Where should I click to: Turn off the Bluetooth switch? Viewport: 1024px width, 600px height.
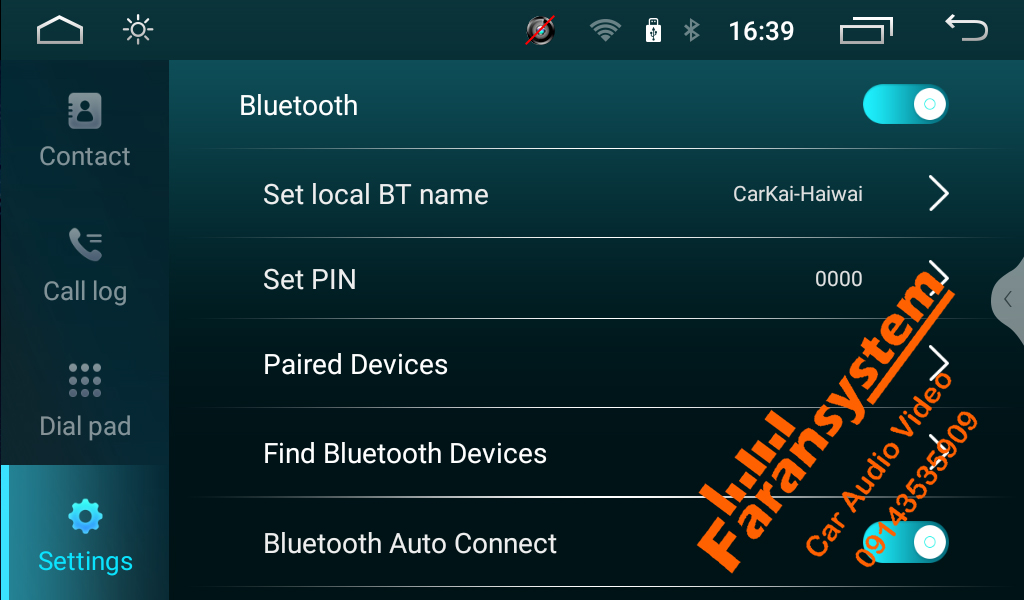tap(905, 104)
